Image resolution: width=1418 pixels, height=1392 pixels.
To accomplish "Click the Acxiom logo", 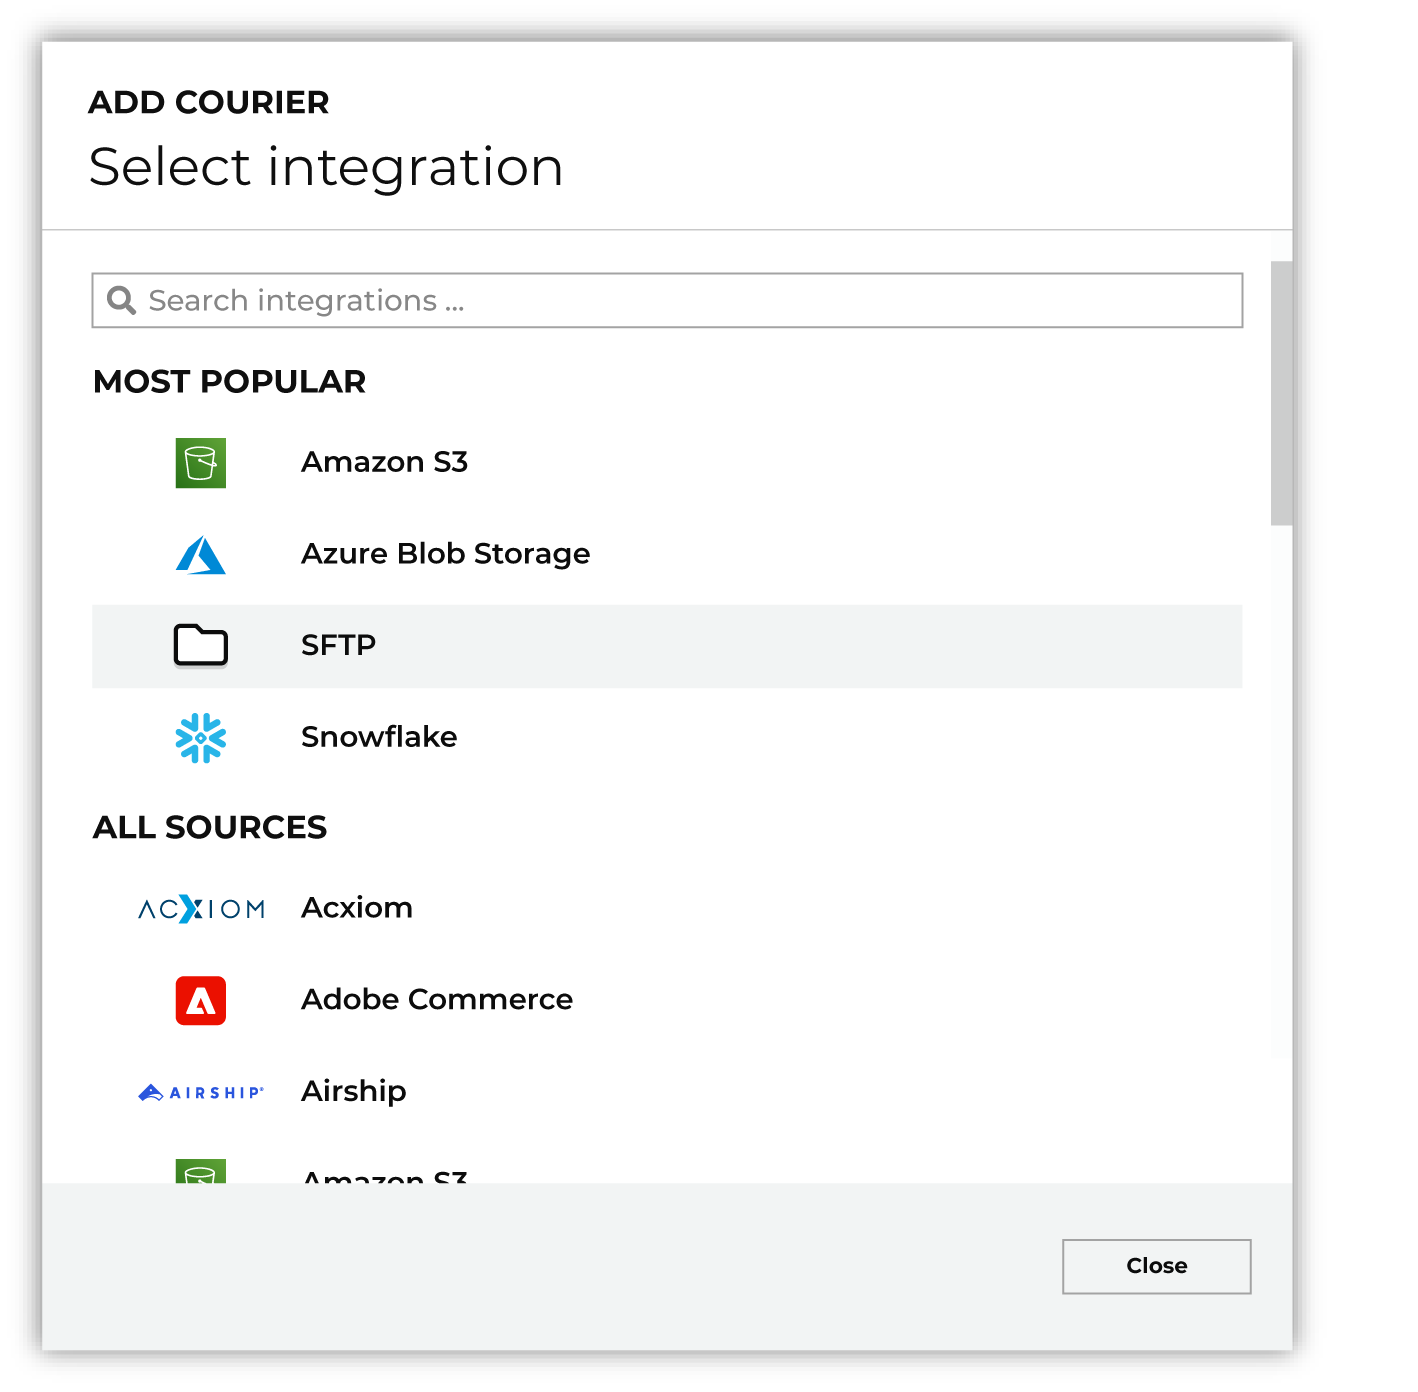I will click(x=201, y=909).
